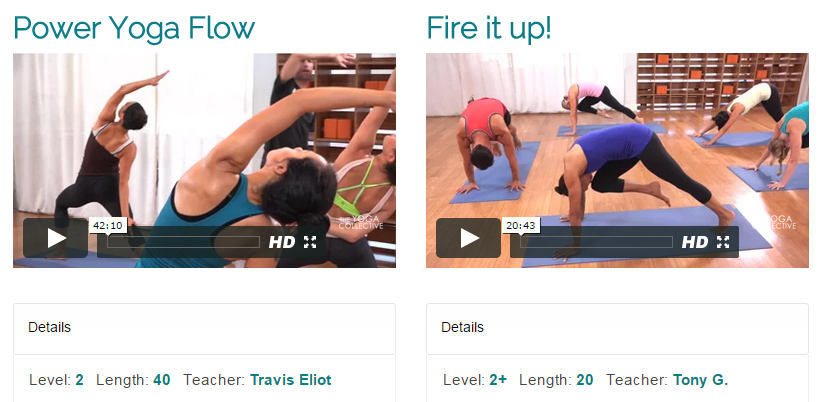Toggle HD quality on Fire it up! video
The height and width of the screenshot is (402, 819).
pos(695,242)
